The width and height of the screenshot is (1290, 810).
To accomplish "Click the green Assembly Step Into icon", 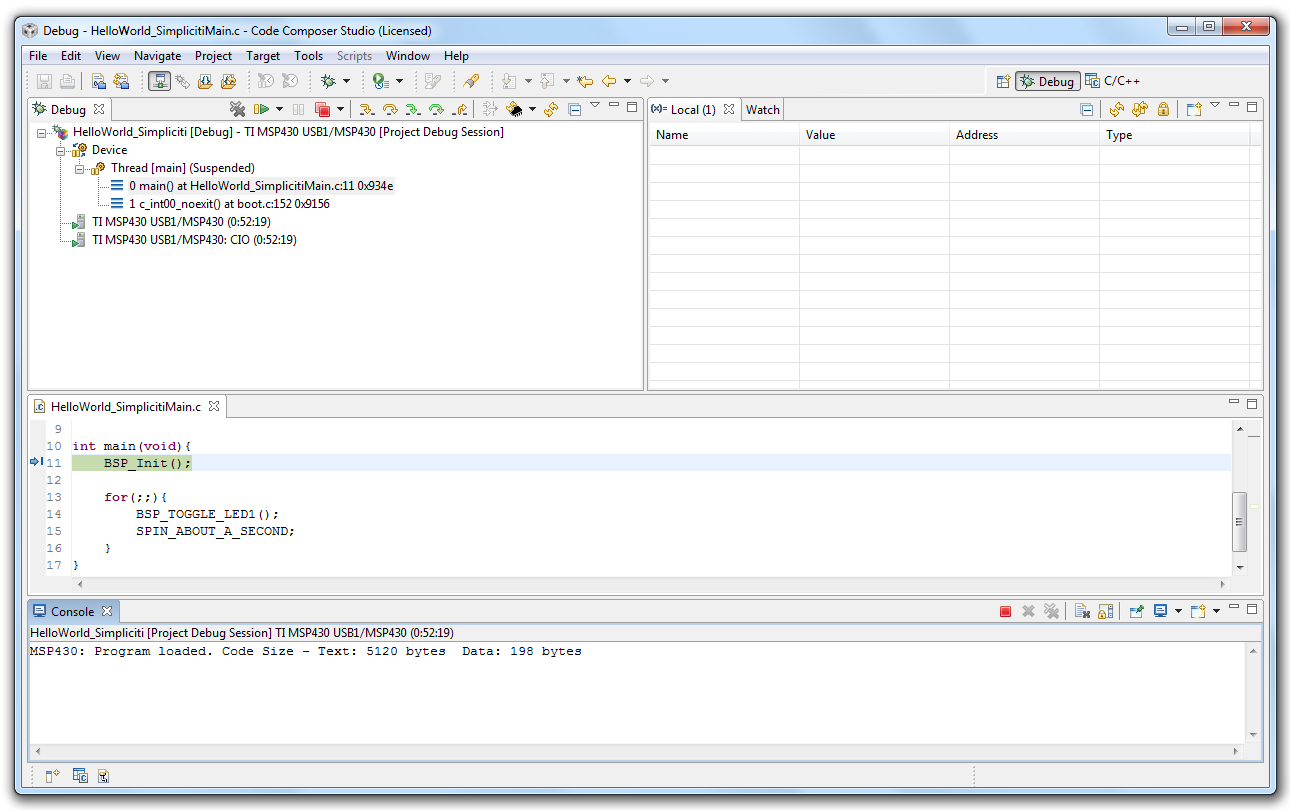I will pyautogui.click(x=413, y=109).
